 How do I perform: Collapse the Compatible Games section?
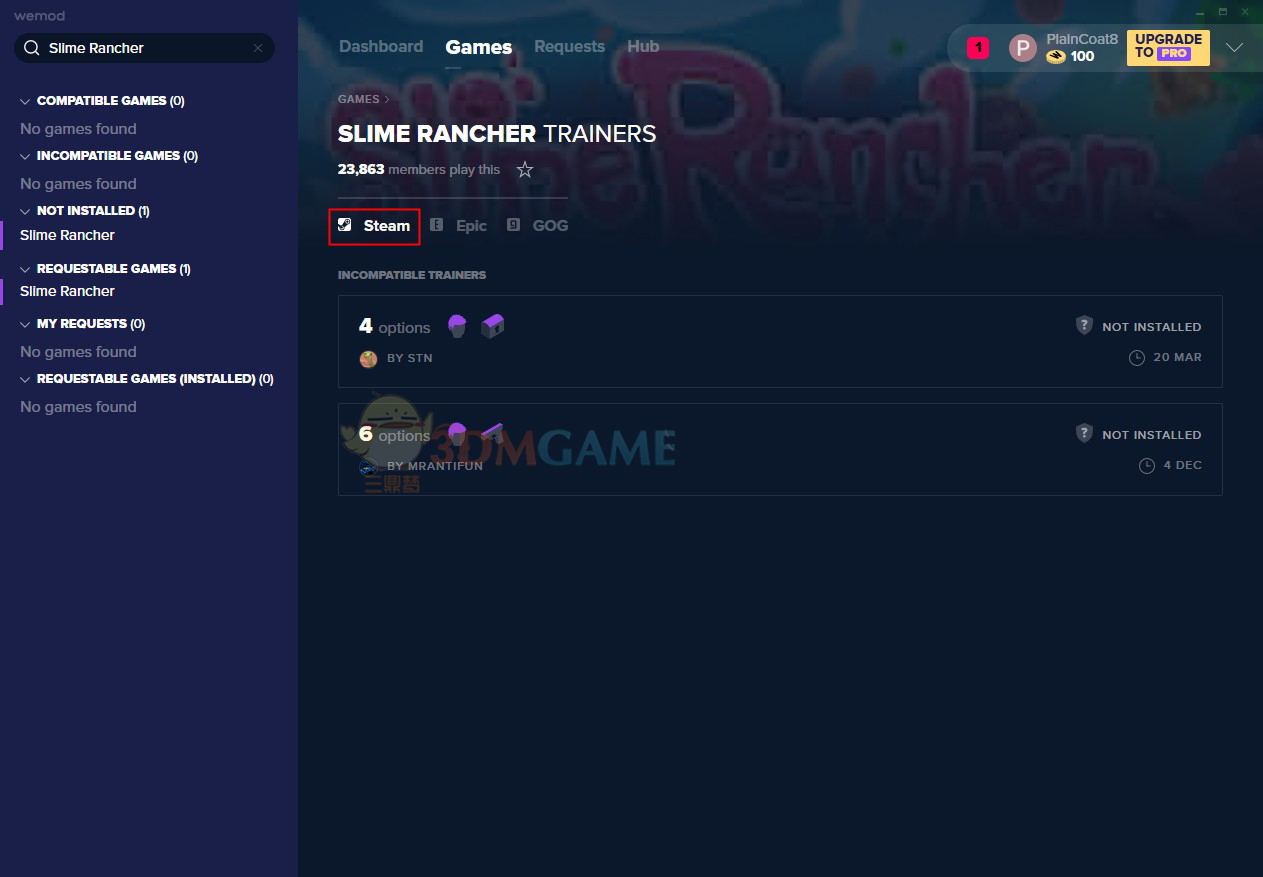26,101
